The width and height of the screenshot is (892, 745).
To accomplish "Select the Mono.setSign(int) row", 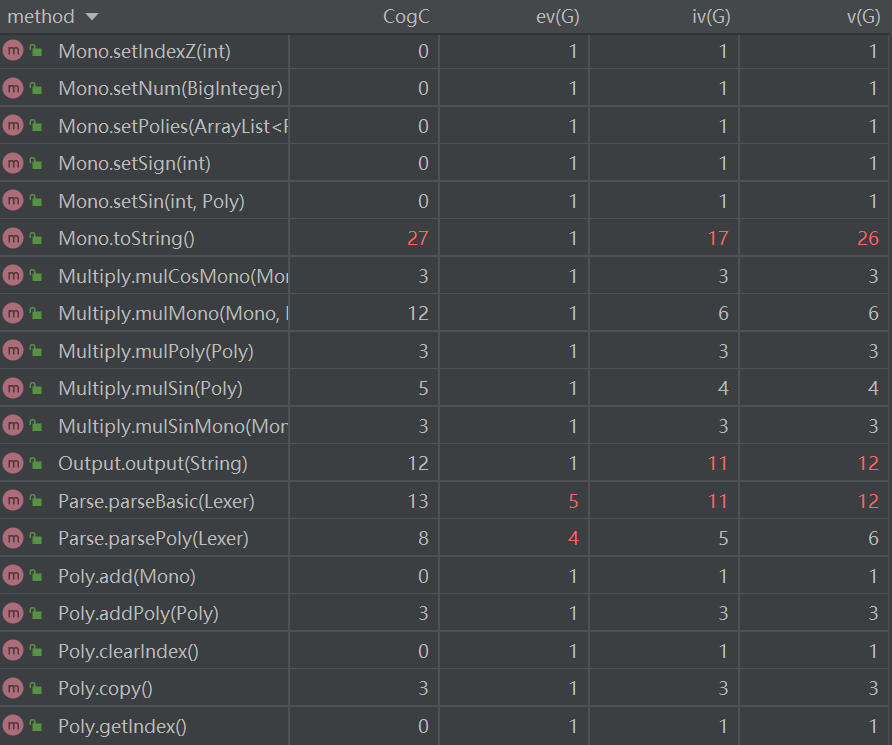I will (x=446, y=164).
